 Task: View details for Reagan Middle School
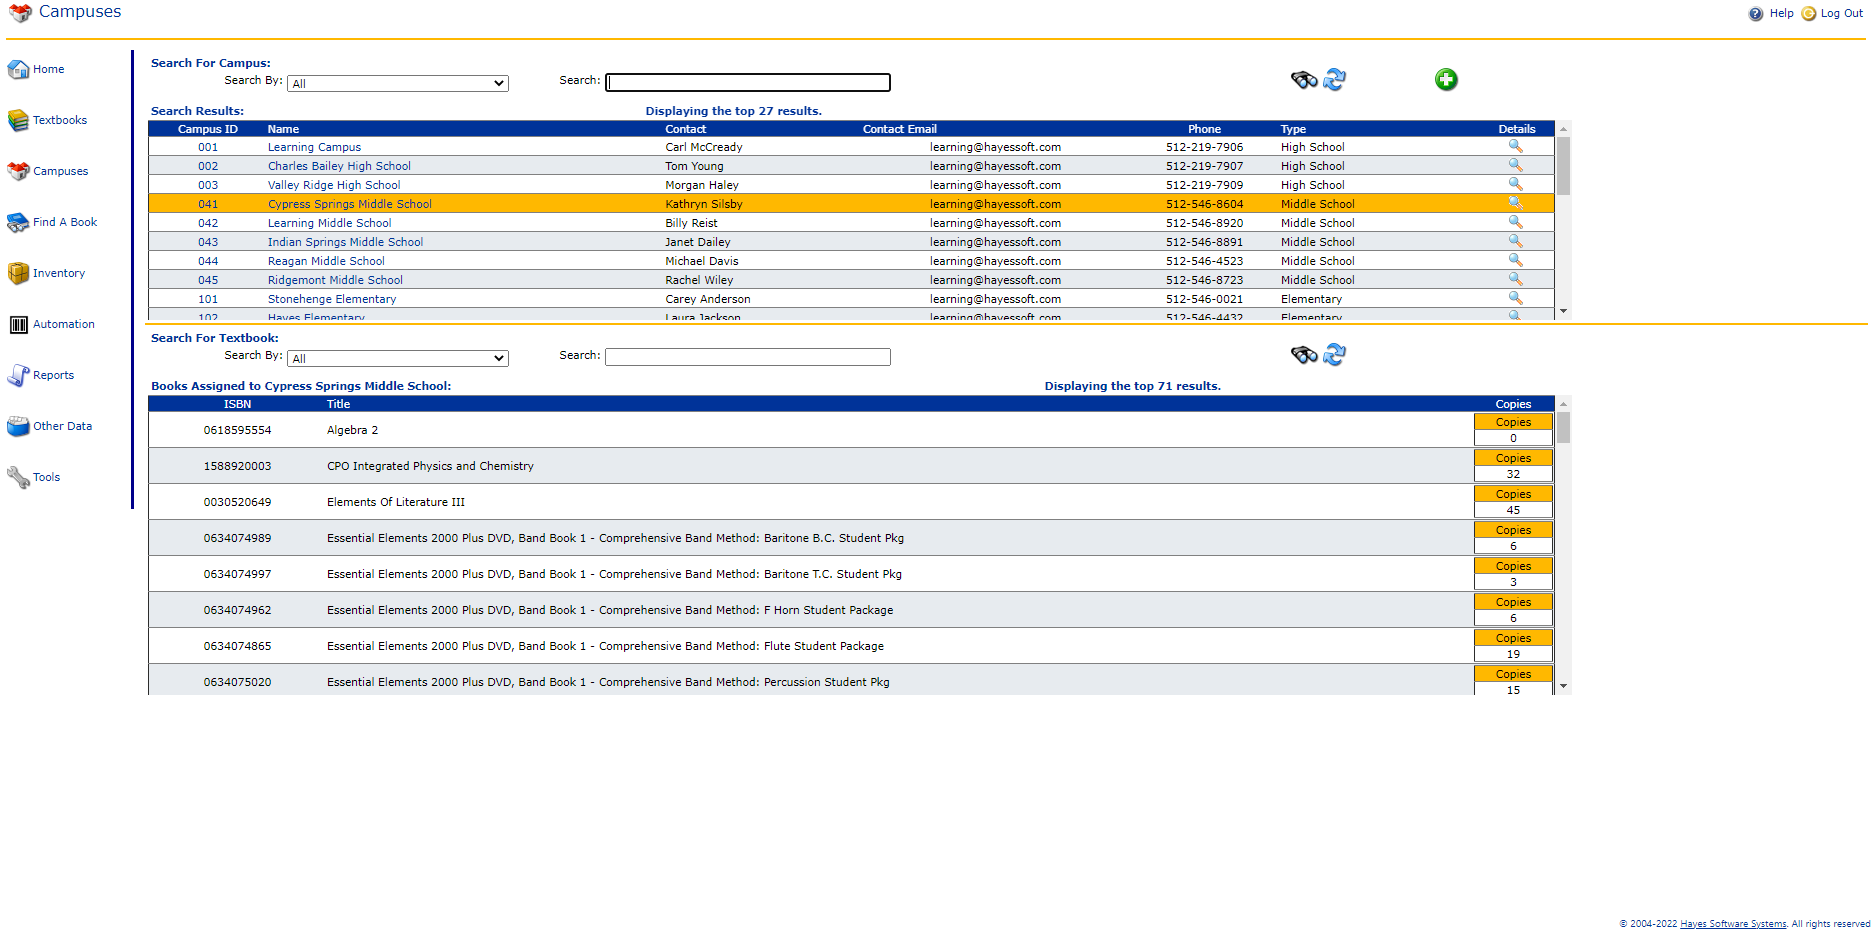1516,260
